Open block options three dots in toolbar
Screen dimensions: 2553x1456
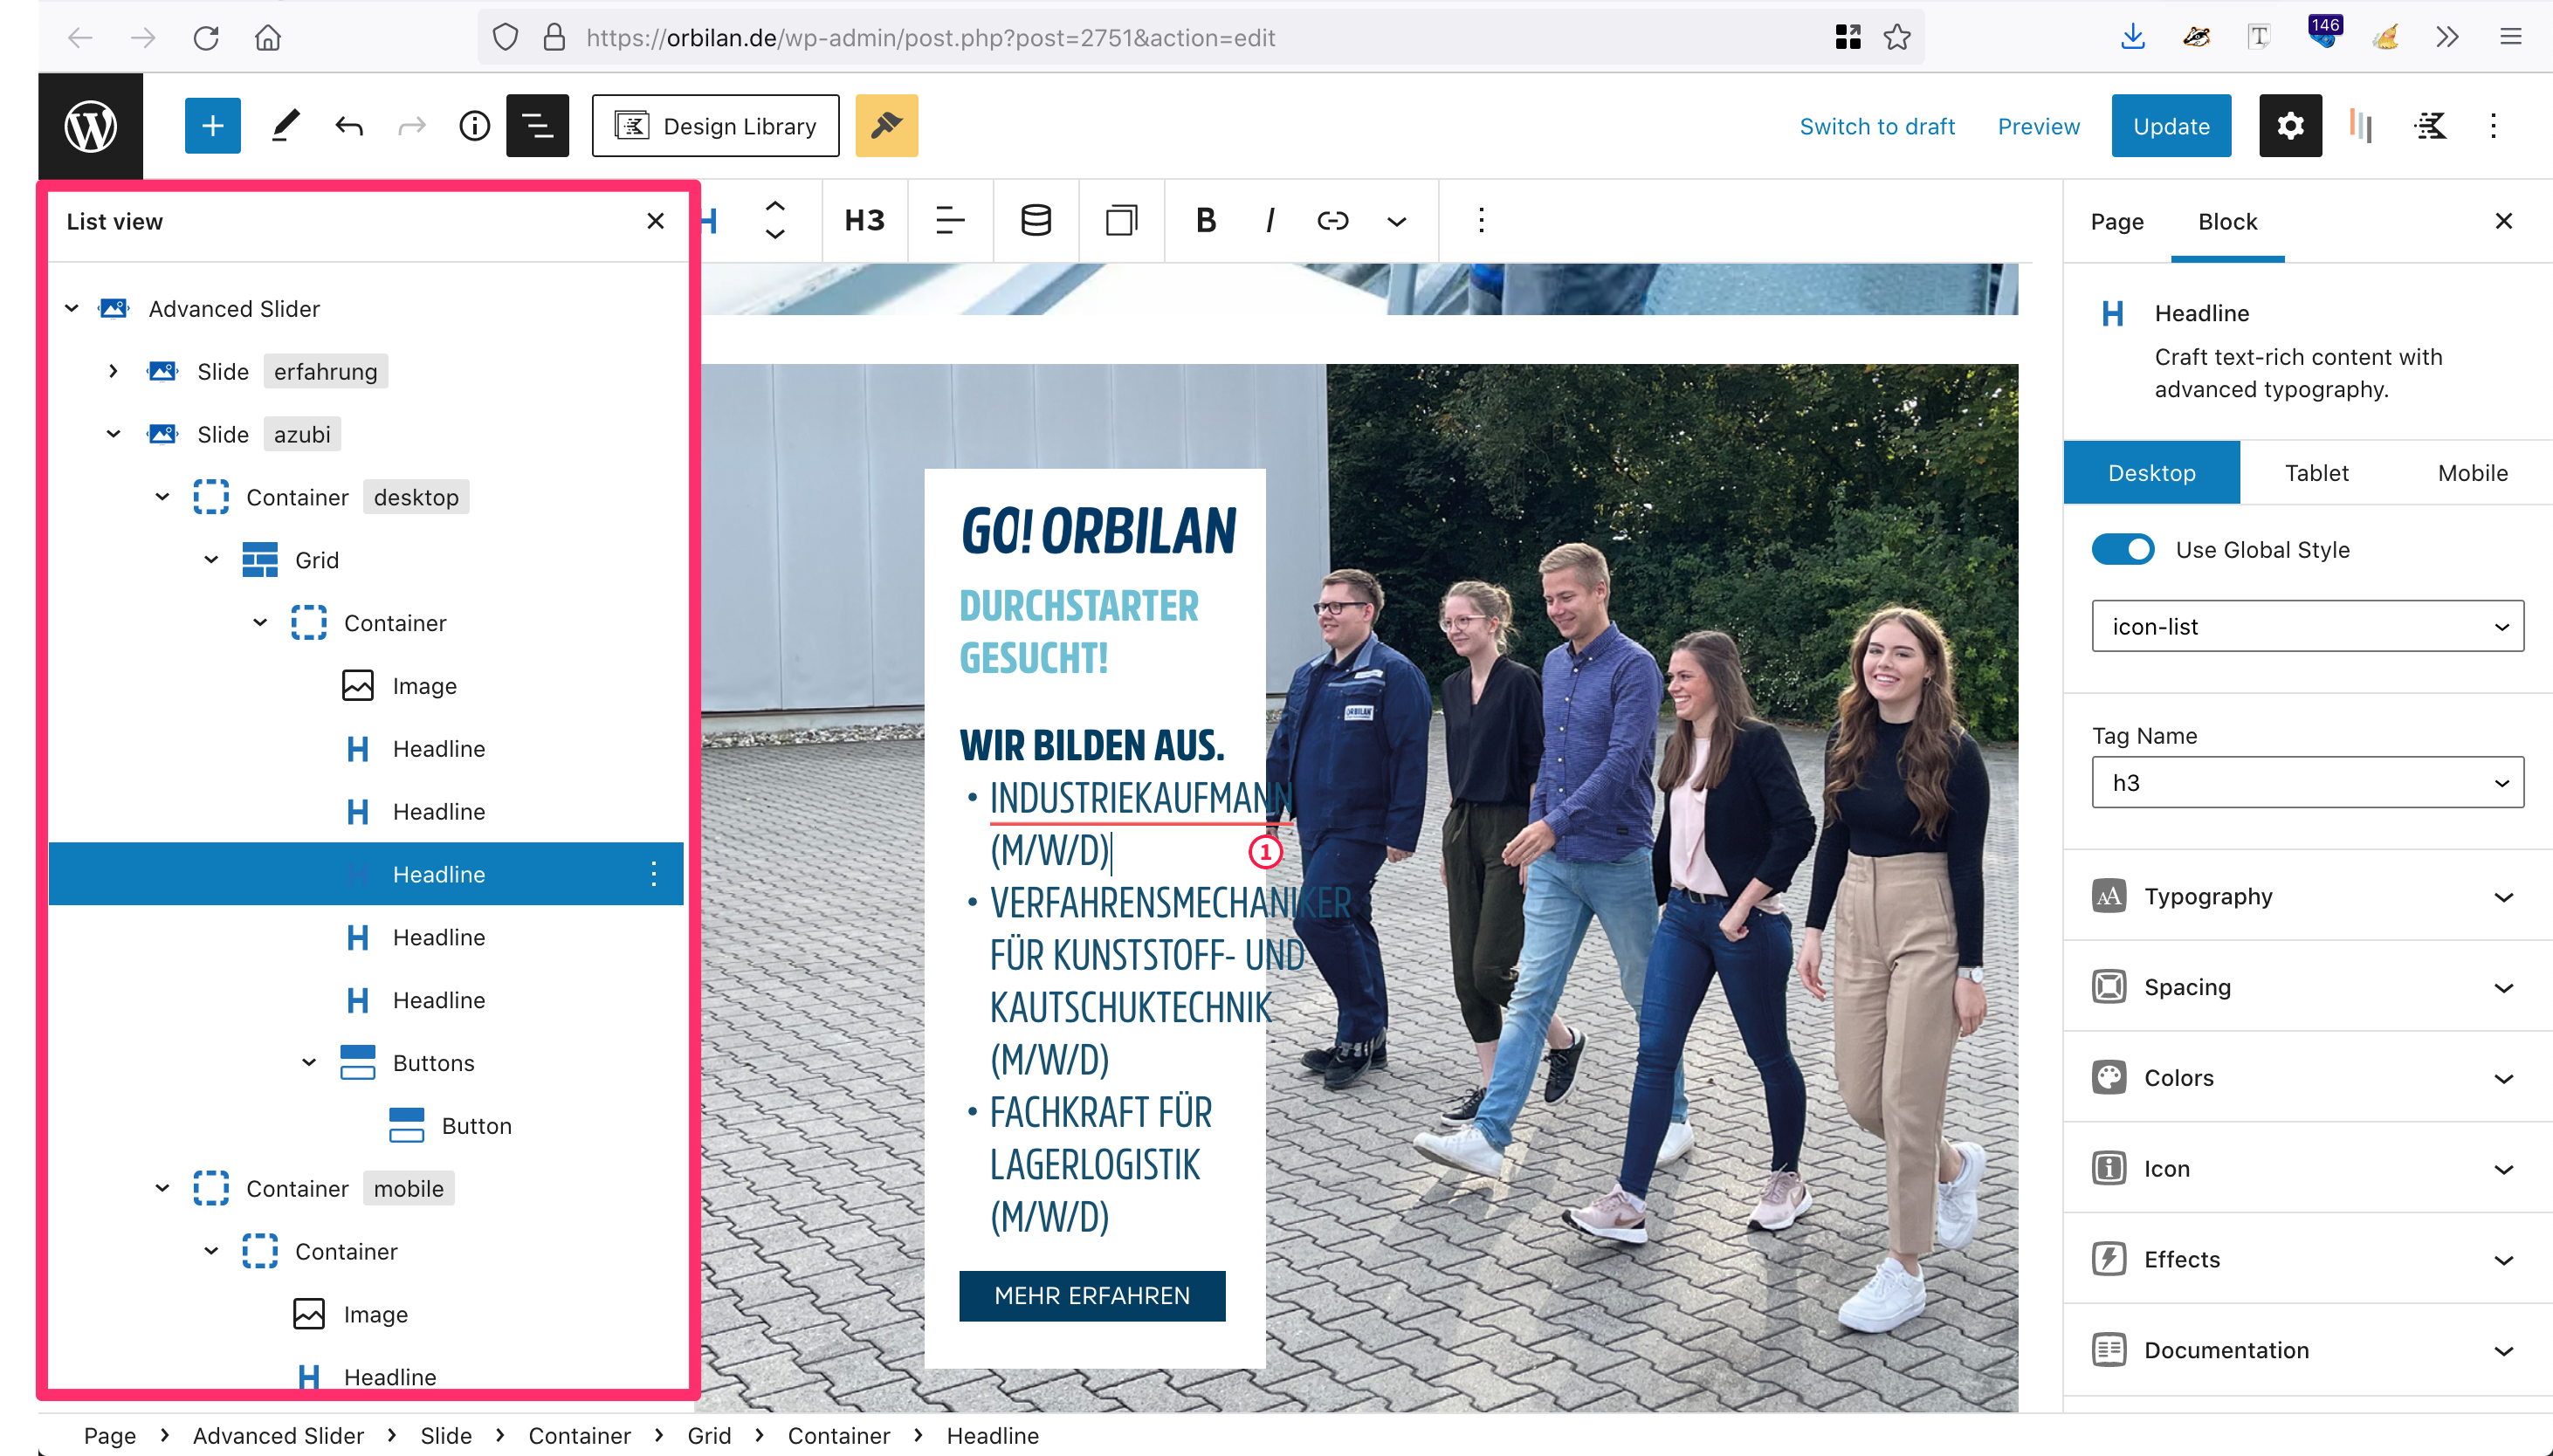pyautogui.click(x=1481, y=220)
